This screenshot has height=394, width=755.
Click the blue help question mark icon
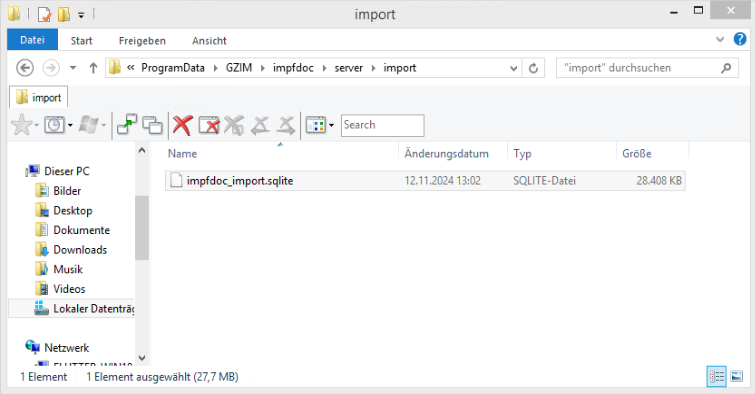coord(740,39)
